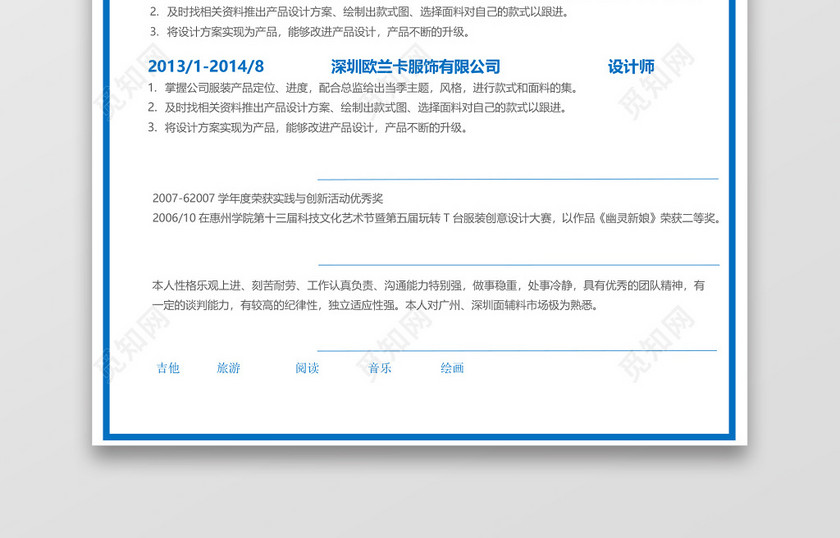Select line starting 掌握公司服装产品定位

(363, 88)
